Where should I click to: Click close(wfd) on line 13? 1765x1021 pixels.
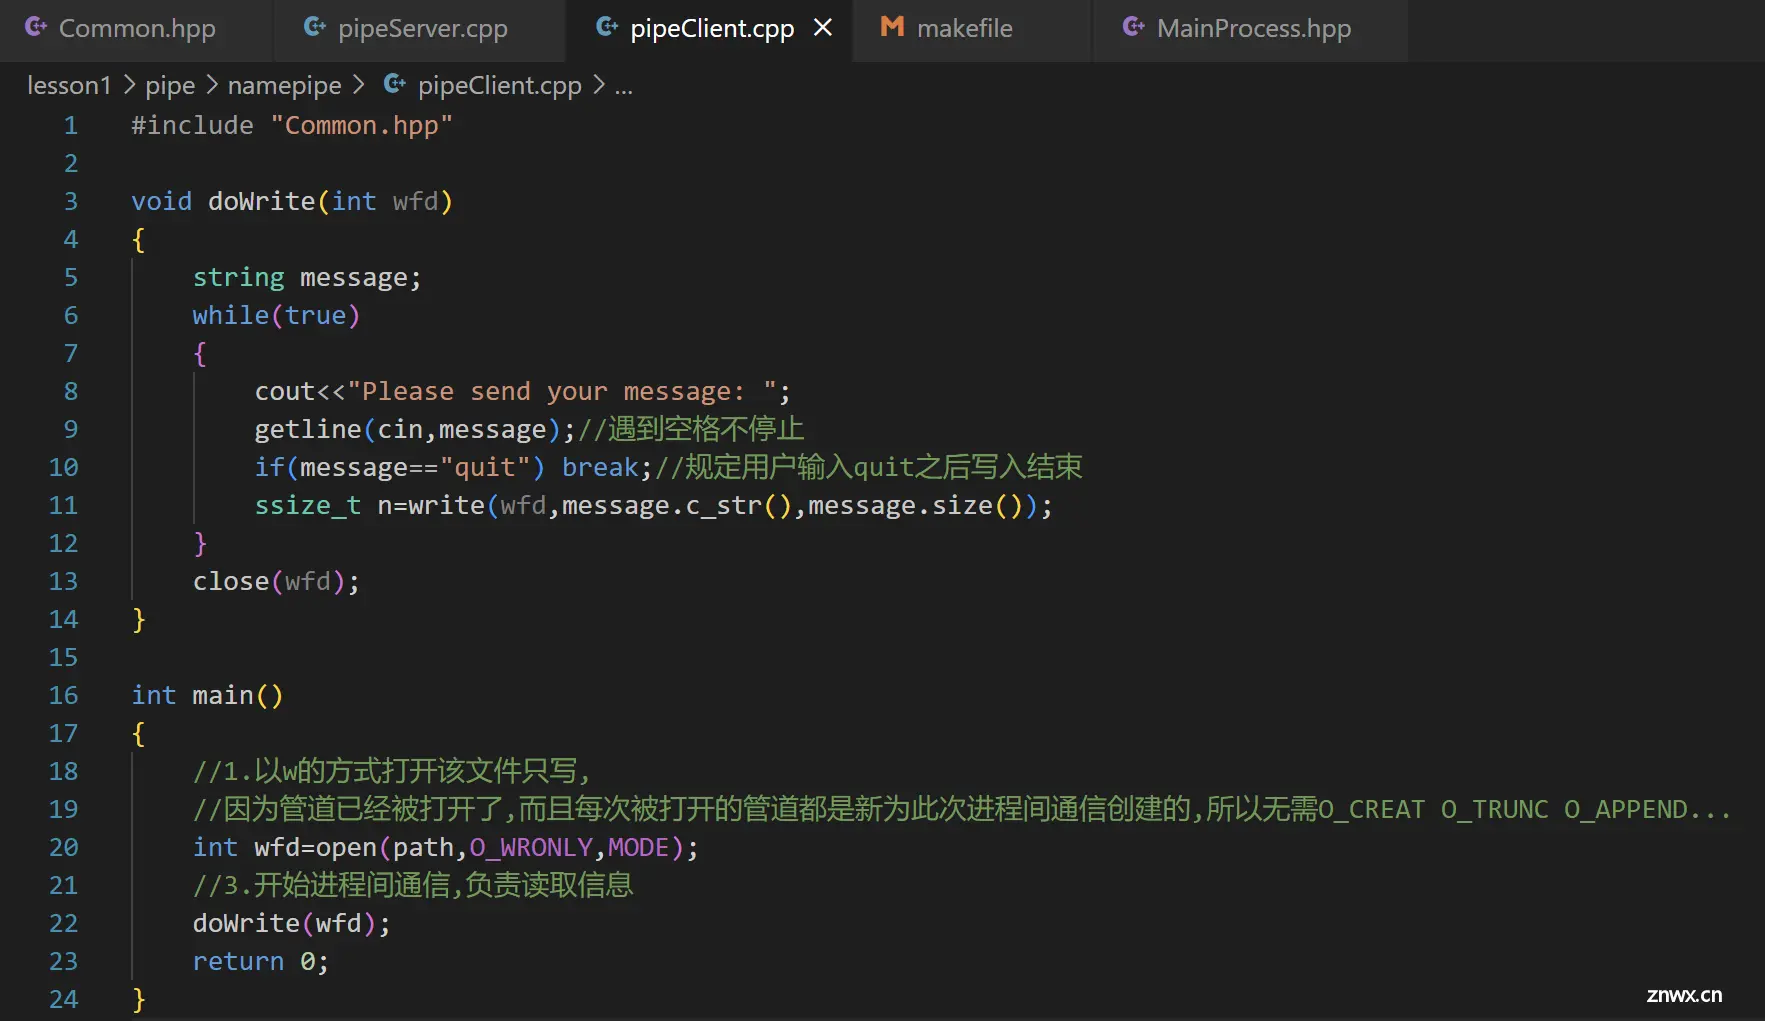pyautogui.click(x=268, y=581)
